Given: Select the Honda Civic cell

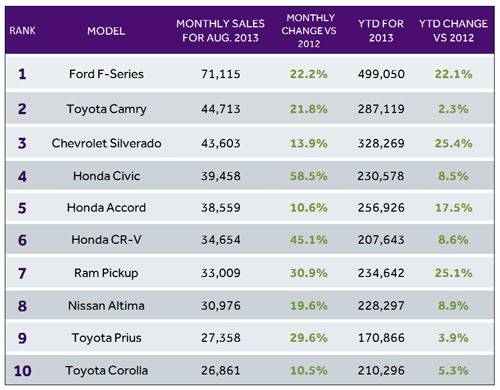Looking at the screenshot, I should [106, 176].
